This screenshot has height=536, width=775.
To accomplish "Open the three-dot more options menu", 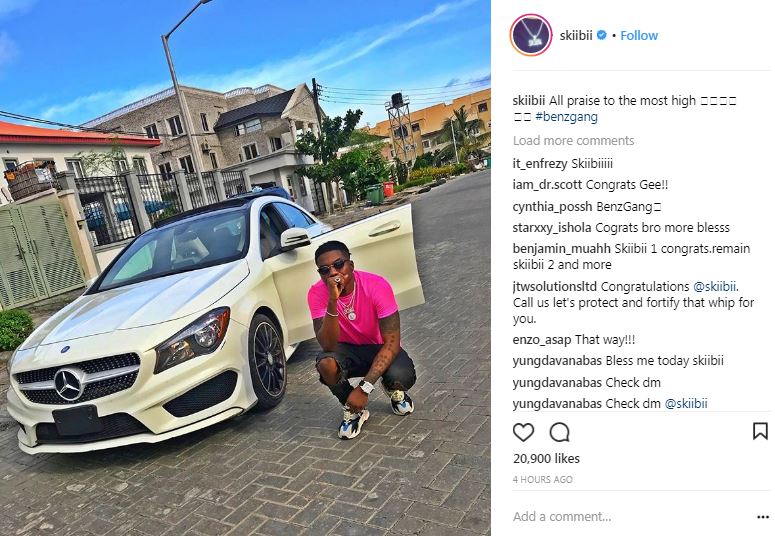I will tap(763, 517).
